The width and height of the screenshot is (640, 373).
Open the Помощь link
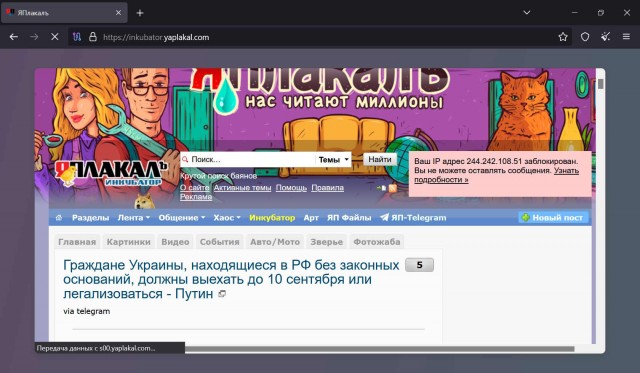[291, 188]
